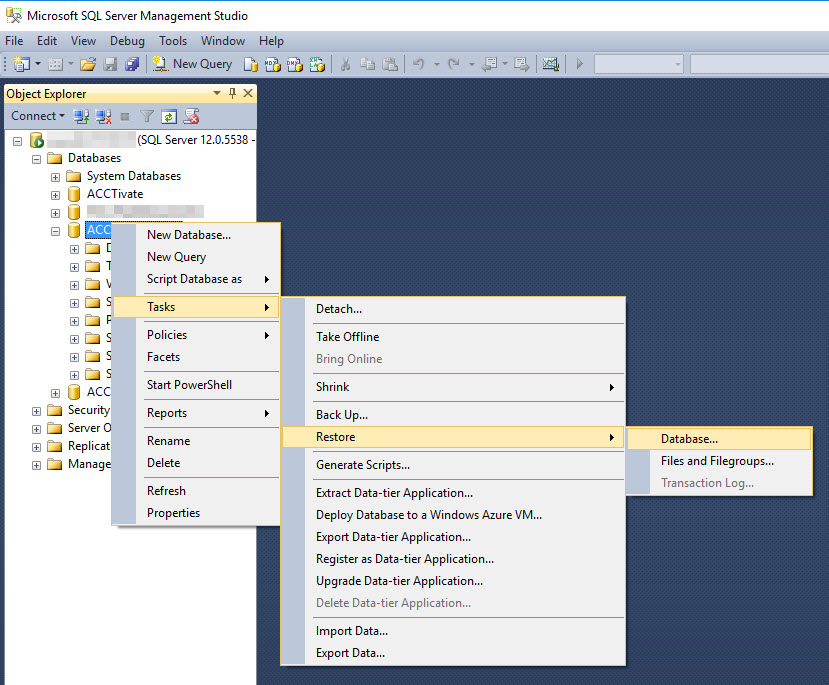The image size is (829, 685).
Task: Expand the Security folder node
Action: (36, 411)
